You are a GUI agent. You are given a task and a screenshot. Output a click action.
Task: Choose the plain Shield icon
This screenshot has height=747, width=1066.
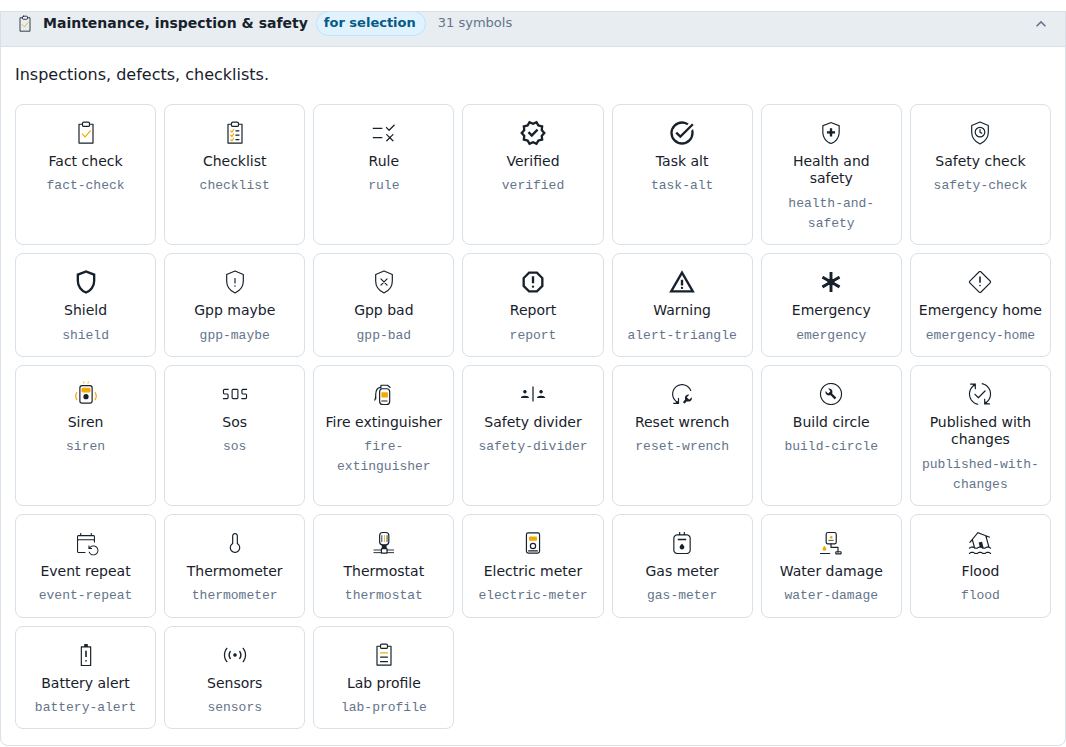pyautogui.click(x=86, y=281)
